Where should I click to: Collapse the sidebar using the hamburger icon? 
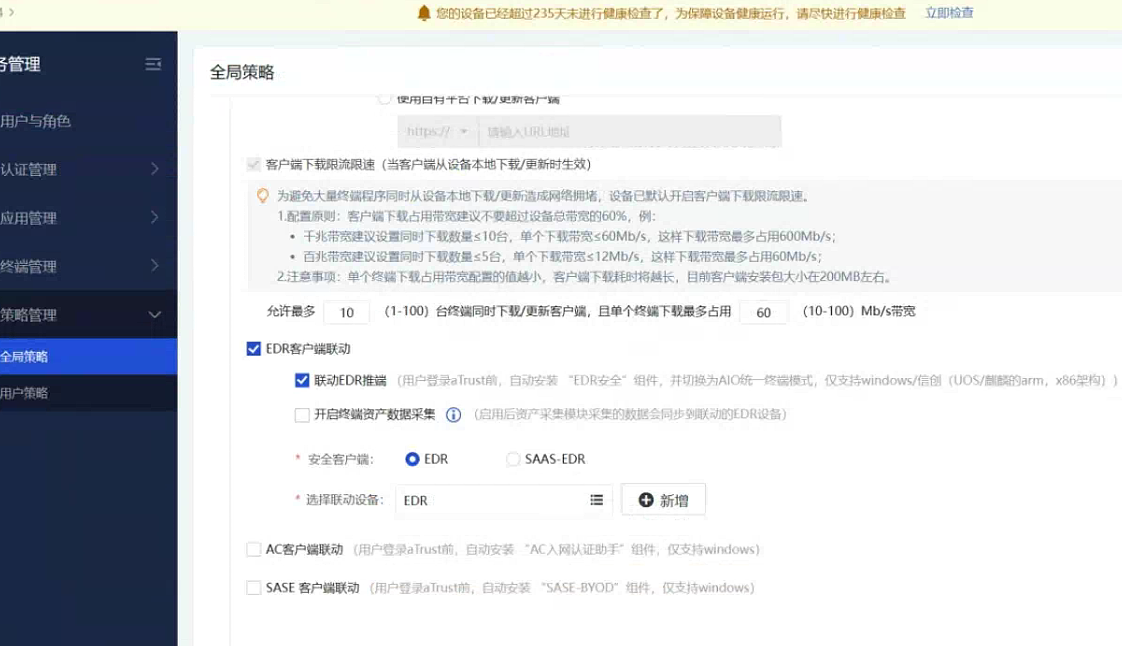coord(153,63)
